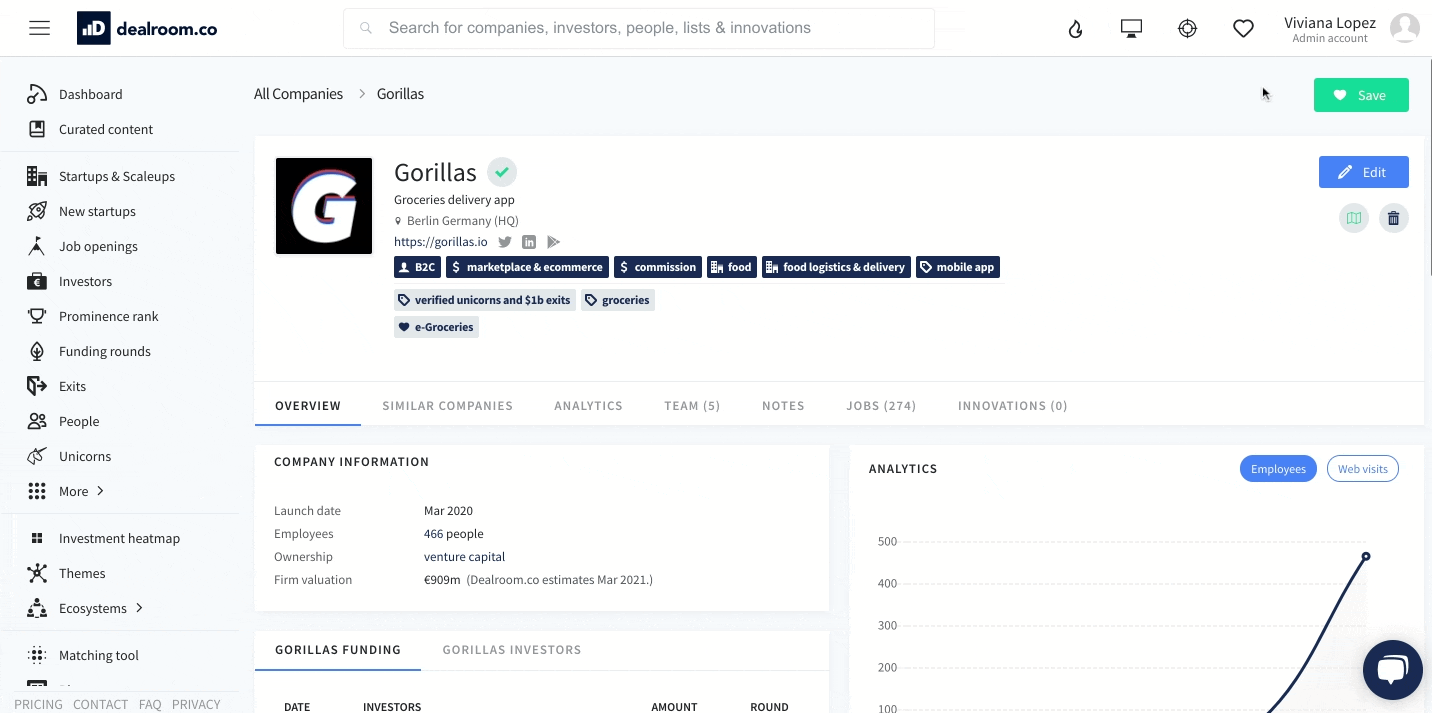Open the gorillas.io website link
This screenshot has height=713, width=1432.
441,242
